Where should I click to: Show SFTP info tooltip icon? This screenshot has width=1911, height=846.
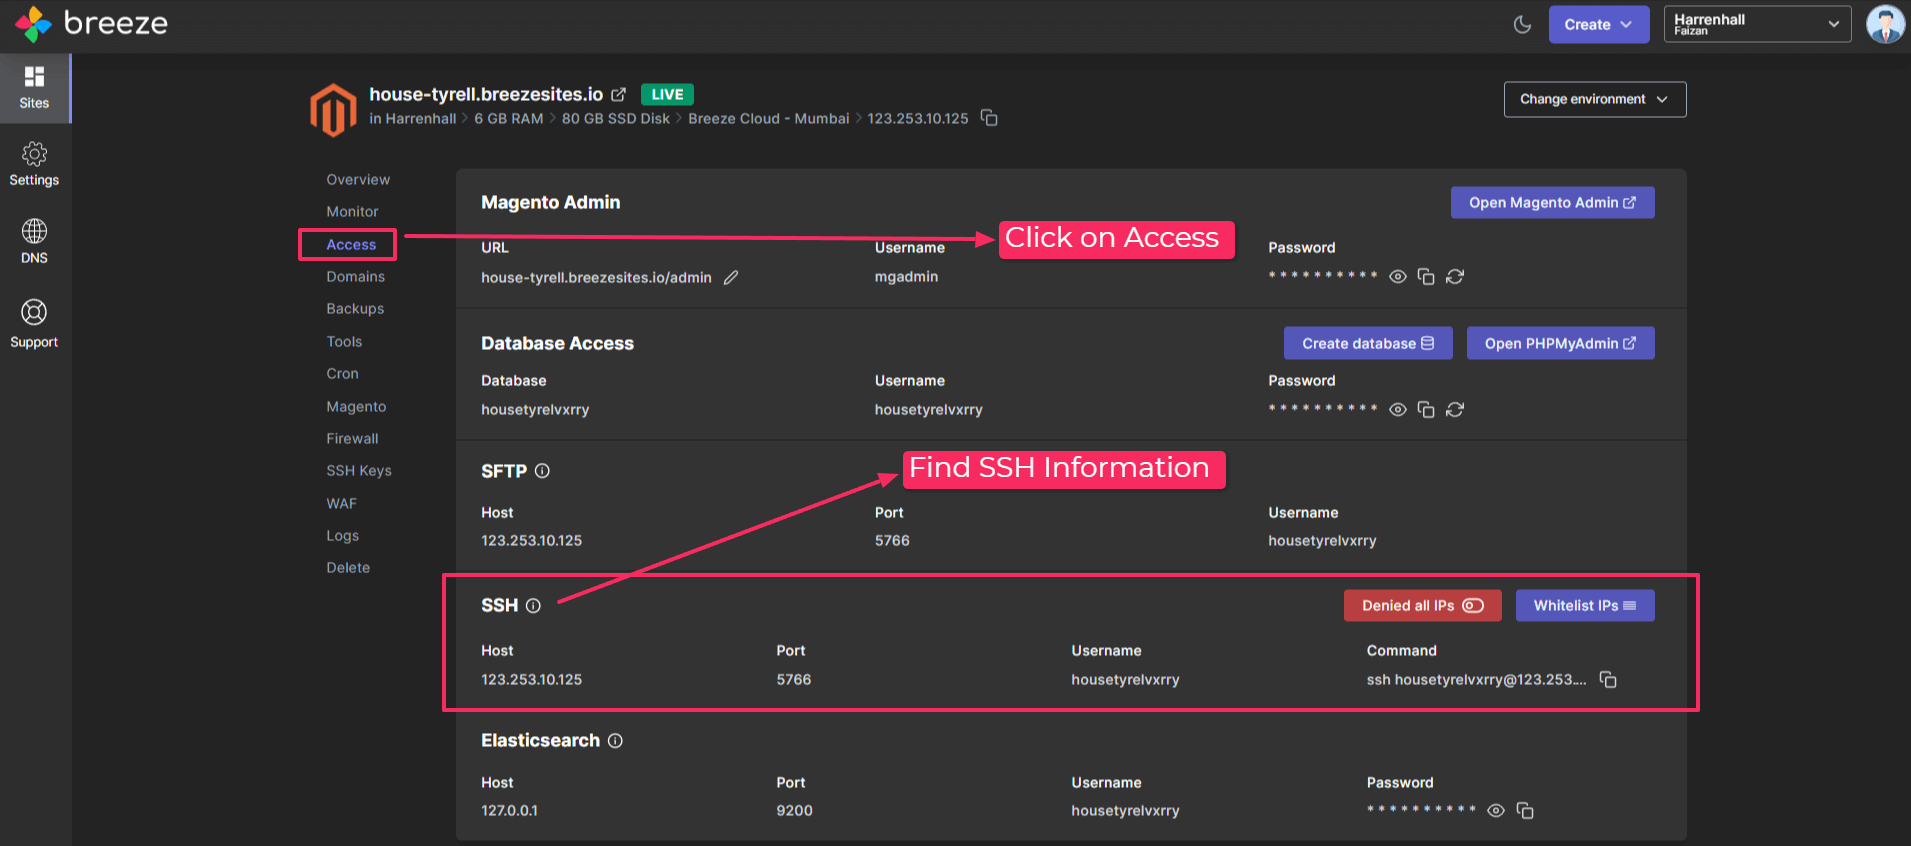tap(542, 471)
